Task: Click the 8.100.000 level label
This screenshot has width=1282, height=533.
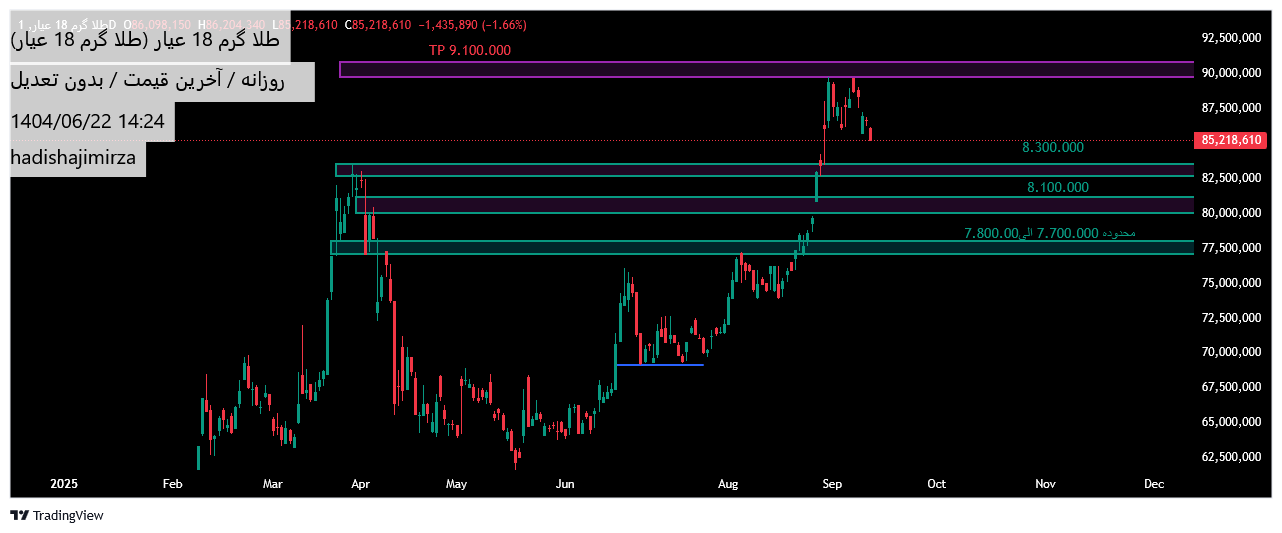Action: (1057, 187)
